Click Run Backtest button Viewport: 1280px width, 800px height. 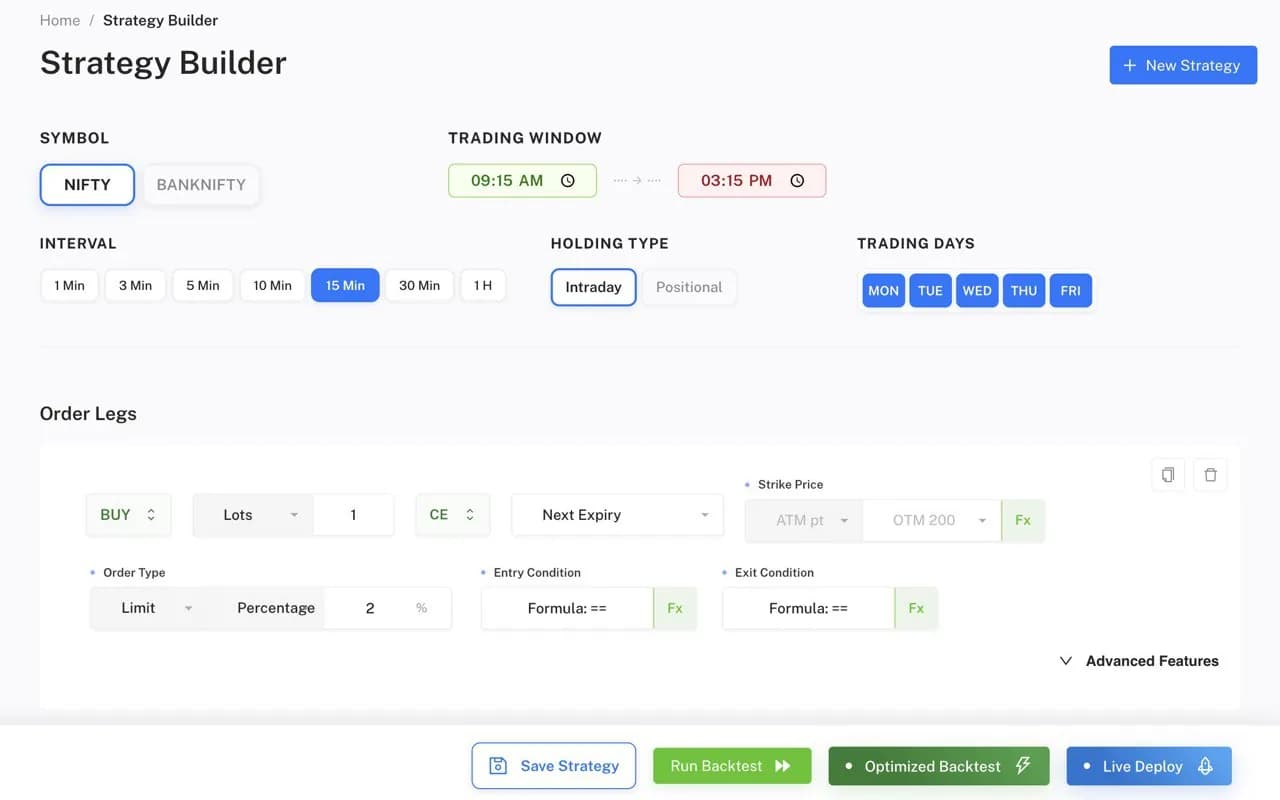tap(732, 766)
